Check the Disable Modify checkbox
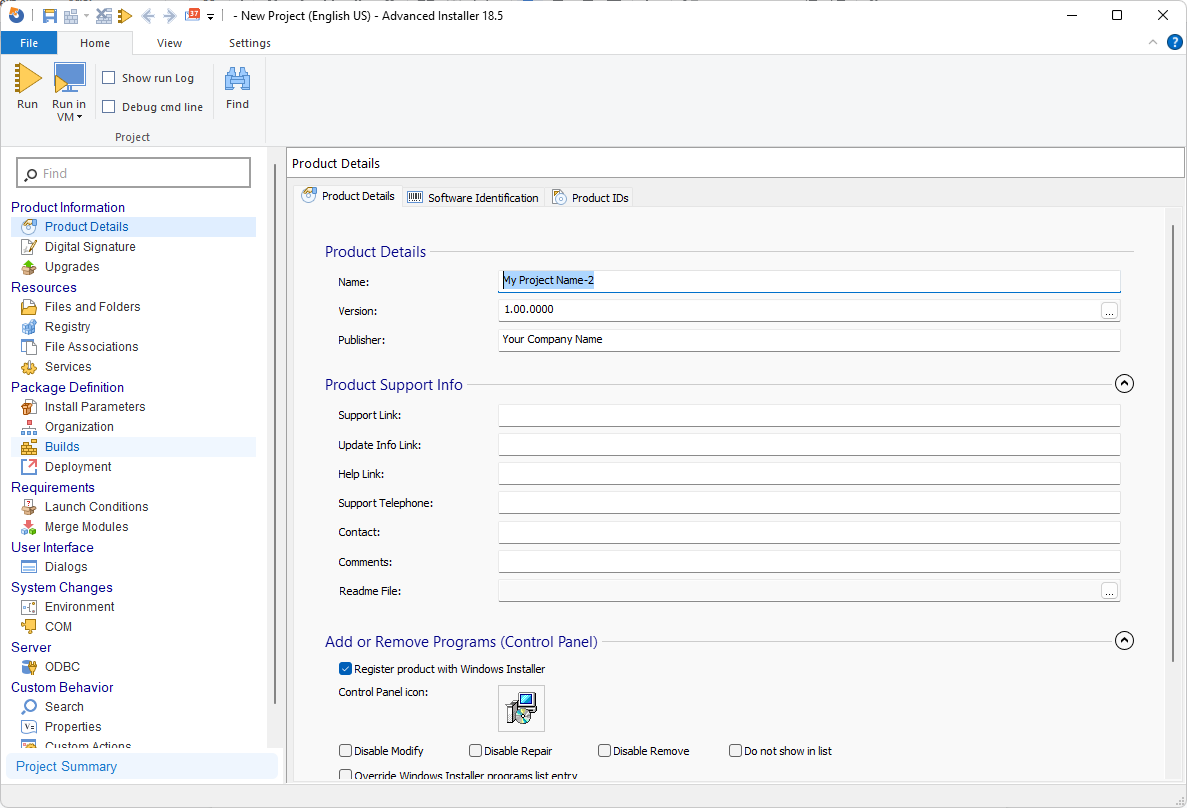Image resolution: width=1187 pixels, height=808 pixels. coord(345,750)
